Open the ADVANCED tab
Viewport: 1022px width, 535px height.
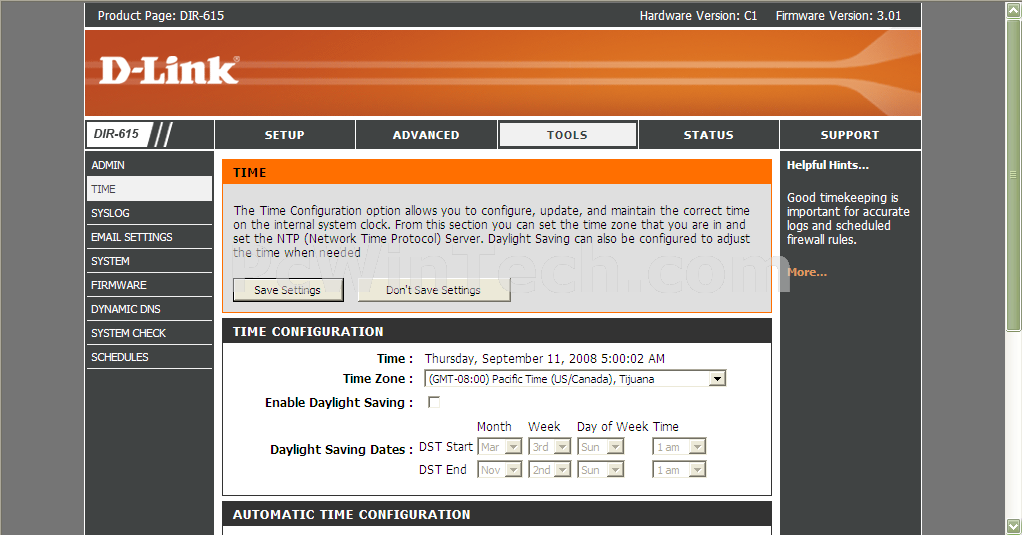(x=426, y=135)
